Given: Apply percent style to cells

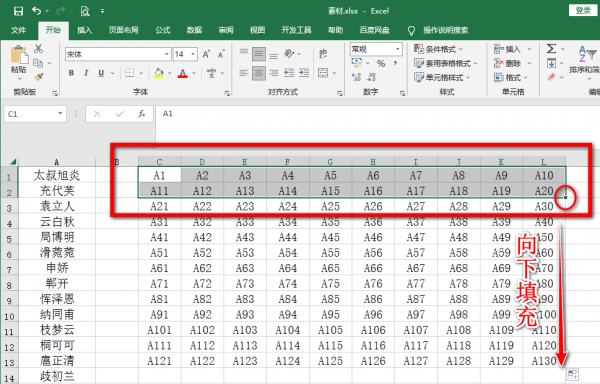Looking at the screenshot, I should [381, 63].
